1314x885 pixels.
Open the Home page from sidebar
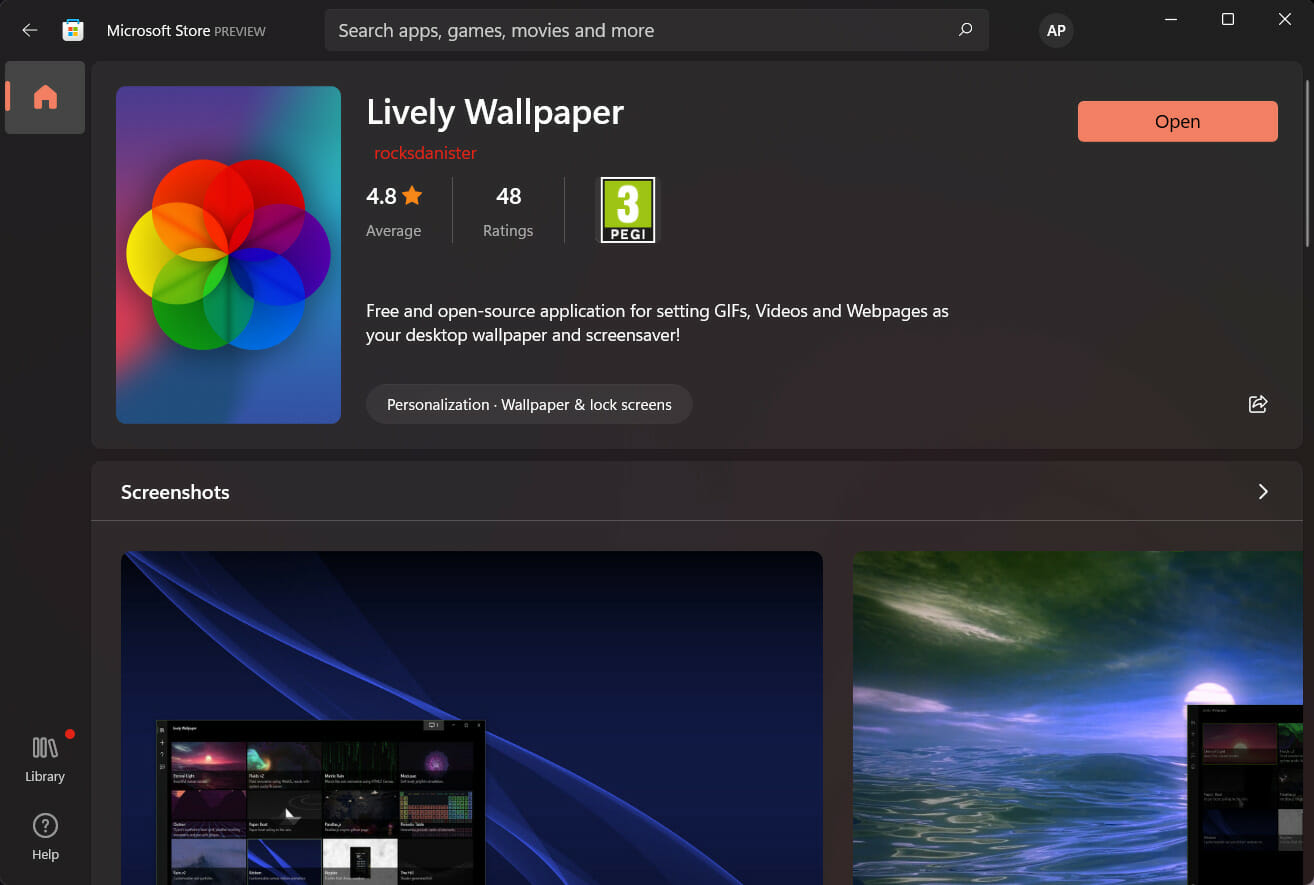click(45, 97)
